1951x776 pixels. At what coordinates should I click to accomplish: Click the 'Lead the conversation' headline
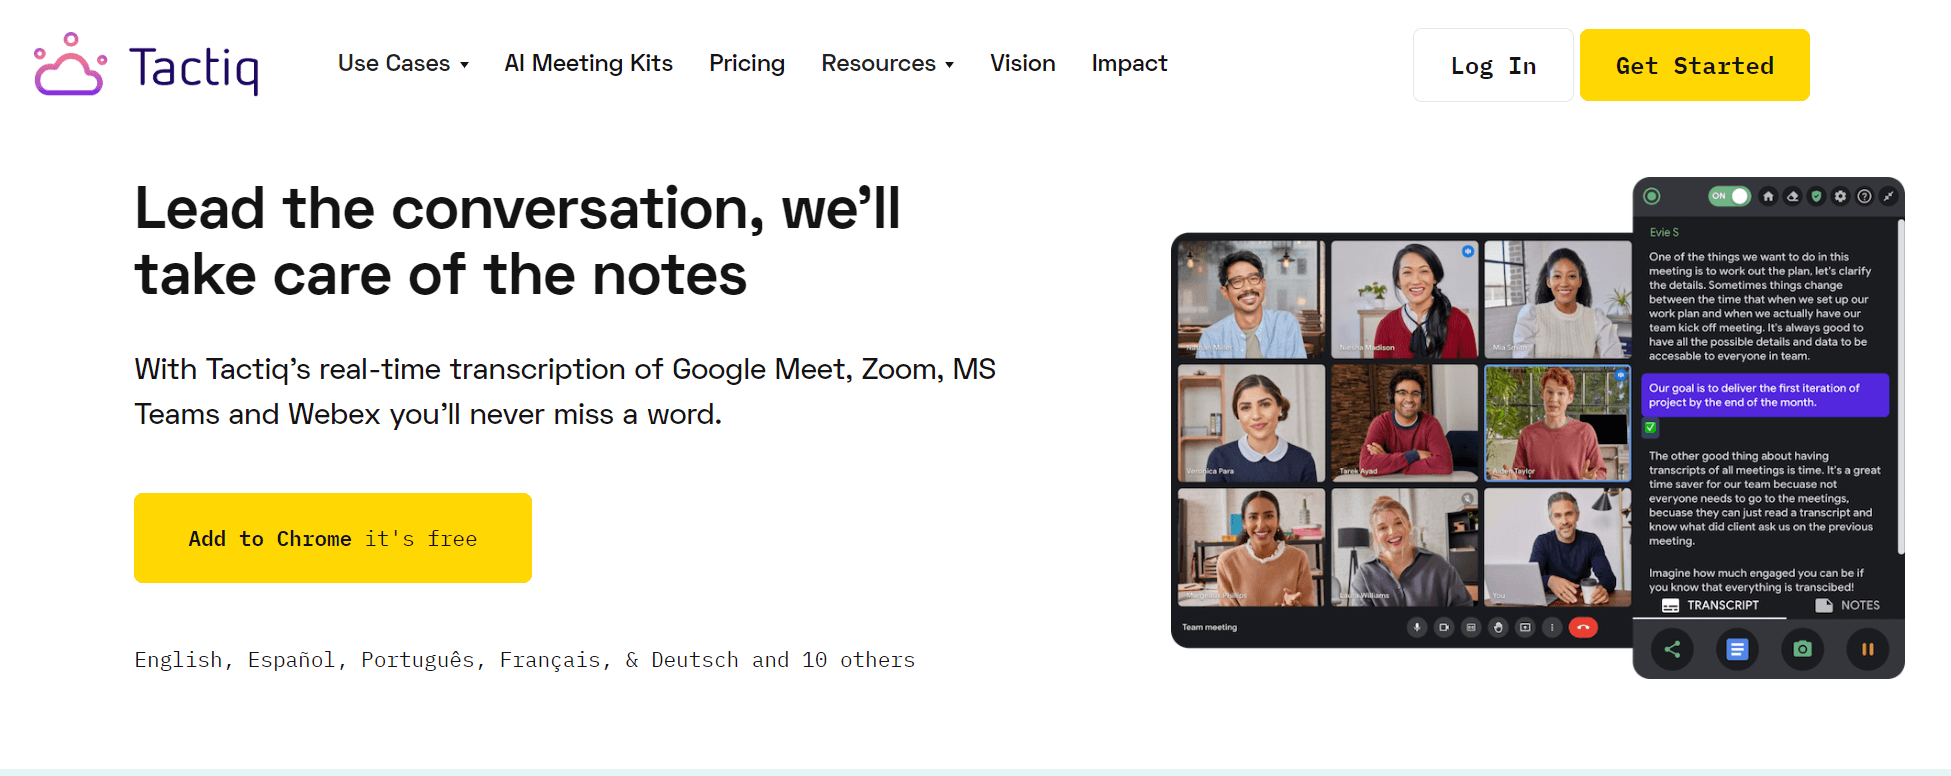pos(518,241)
